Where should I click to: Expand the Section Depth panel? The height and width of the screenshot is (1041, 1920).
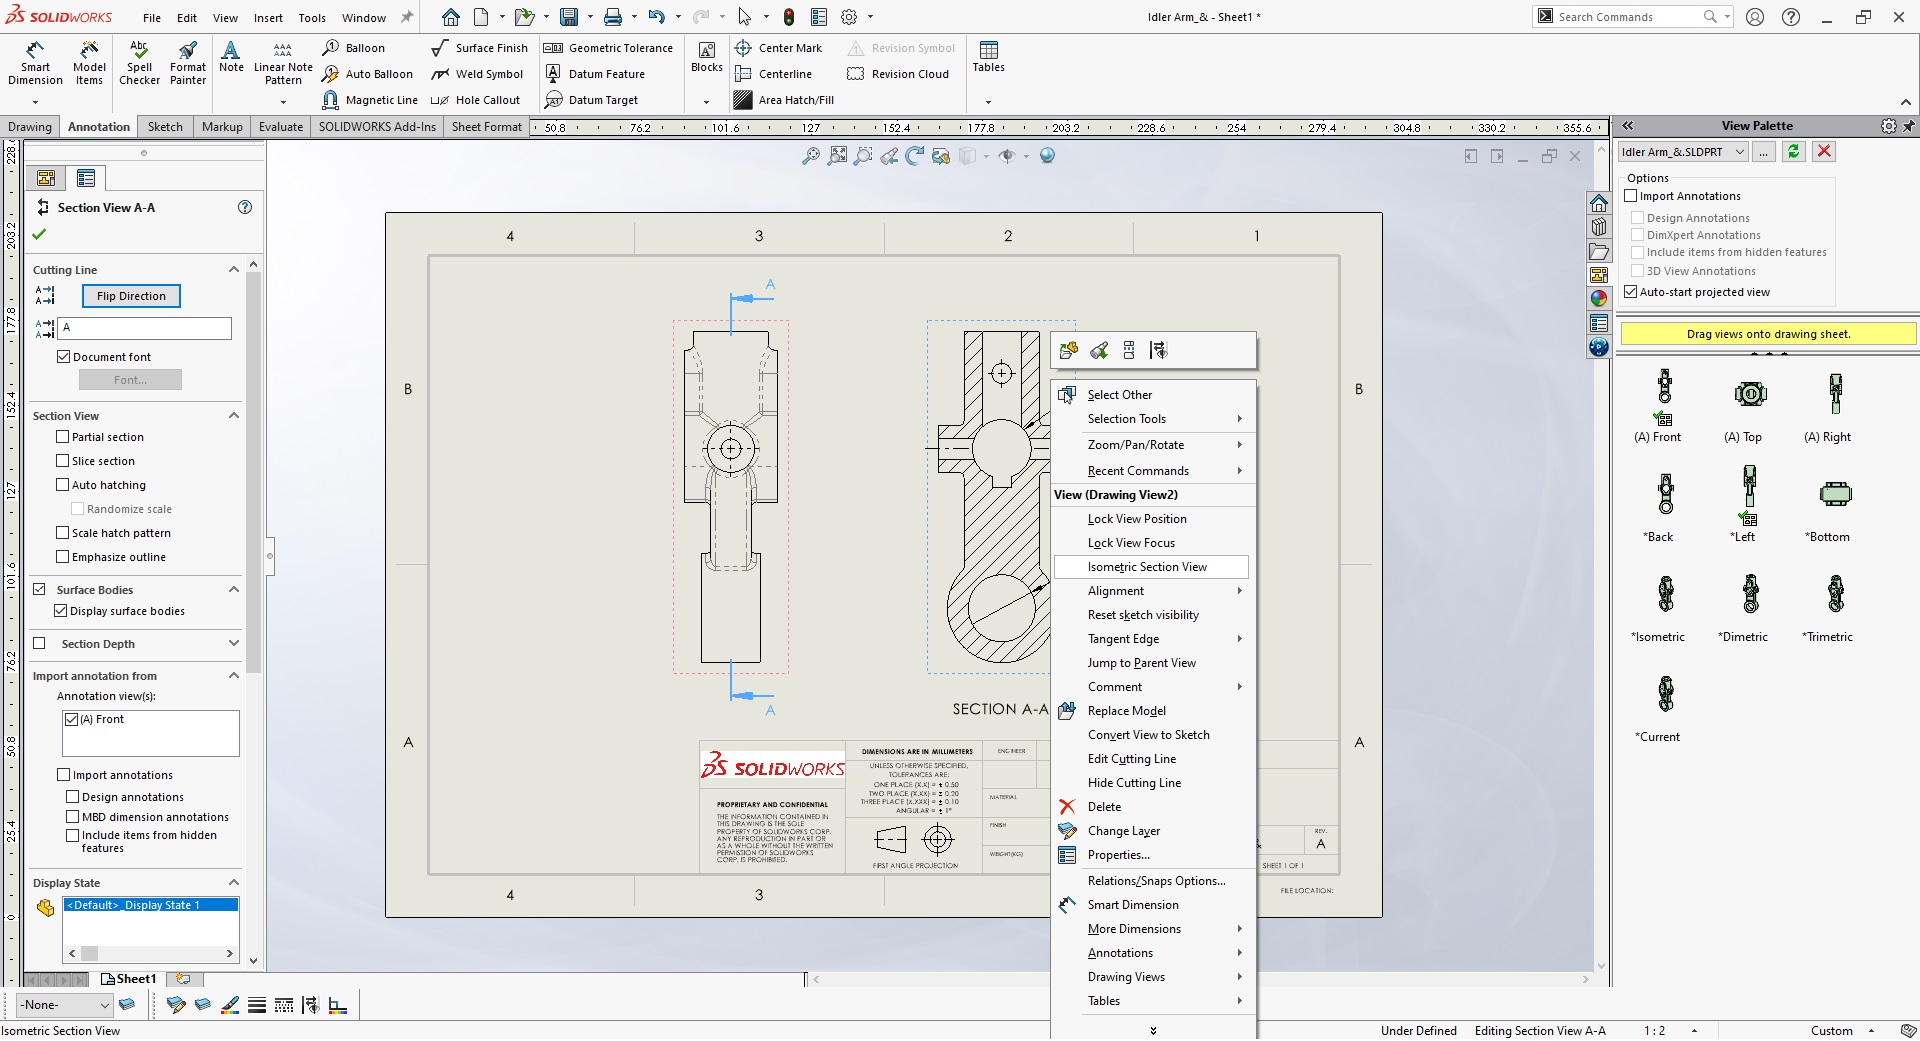click(x=234, y=644)
